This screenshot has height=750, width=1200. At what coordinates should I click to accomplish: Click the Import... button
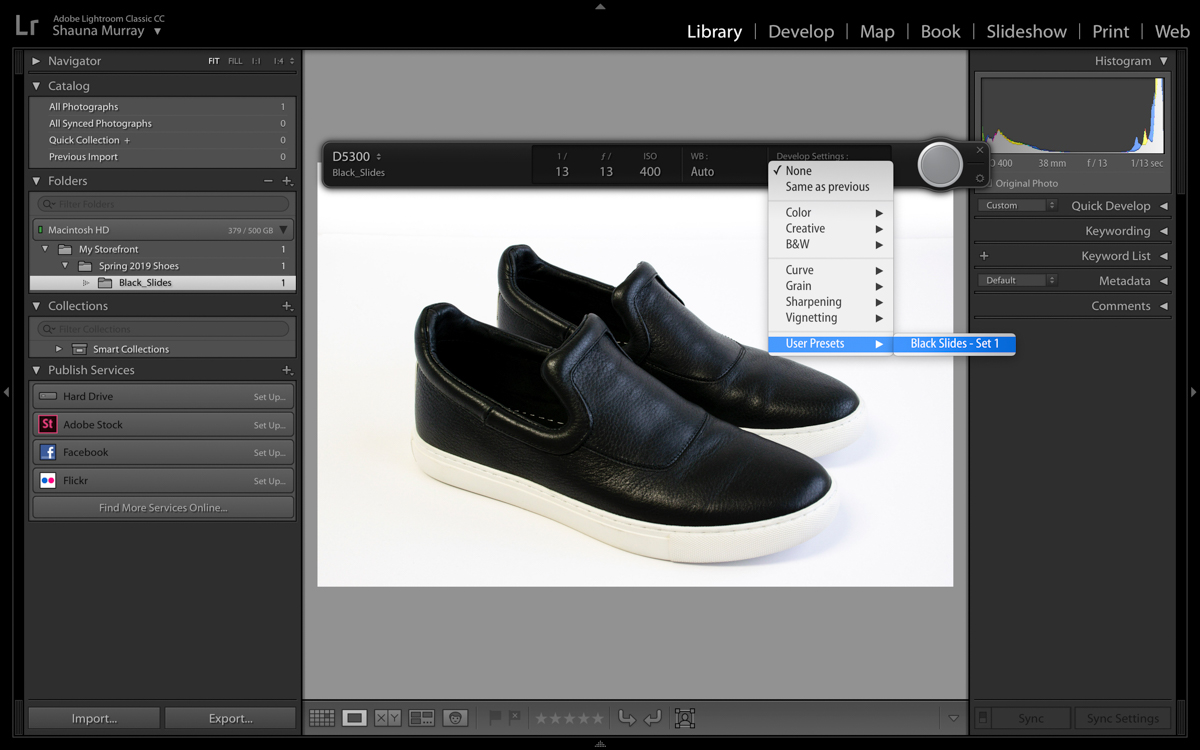click(x=94, y=718)
